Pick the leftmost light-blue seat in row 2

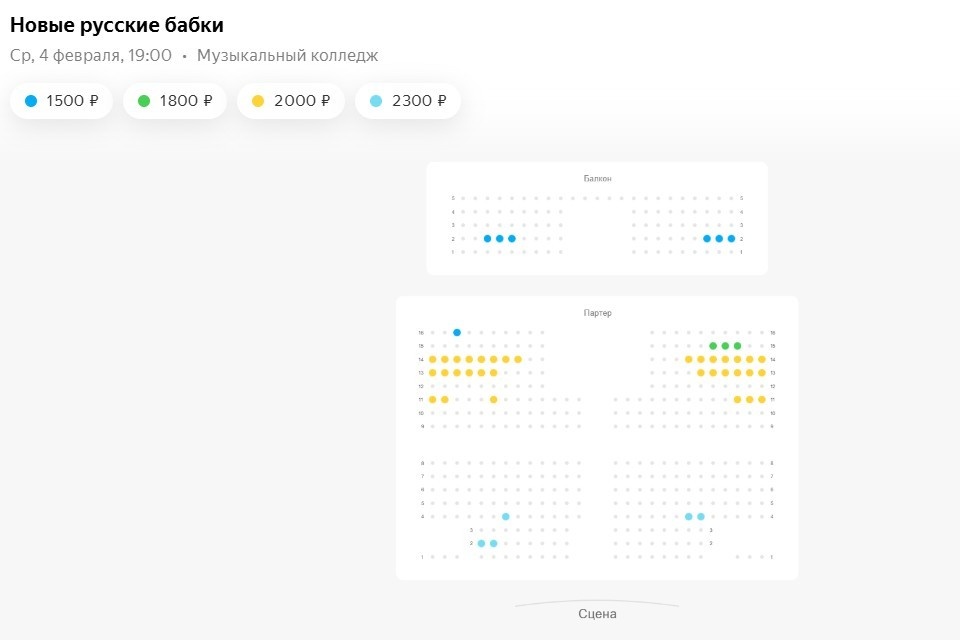tap(481, 543)
